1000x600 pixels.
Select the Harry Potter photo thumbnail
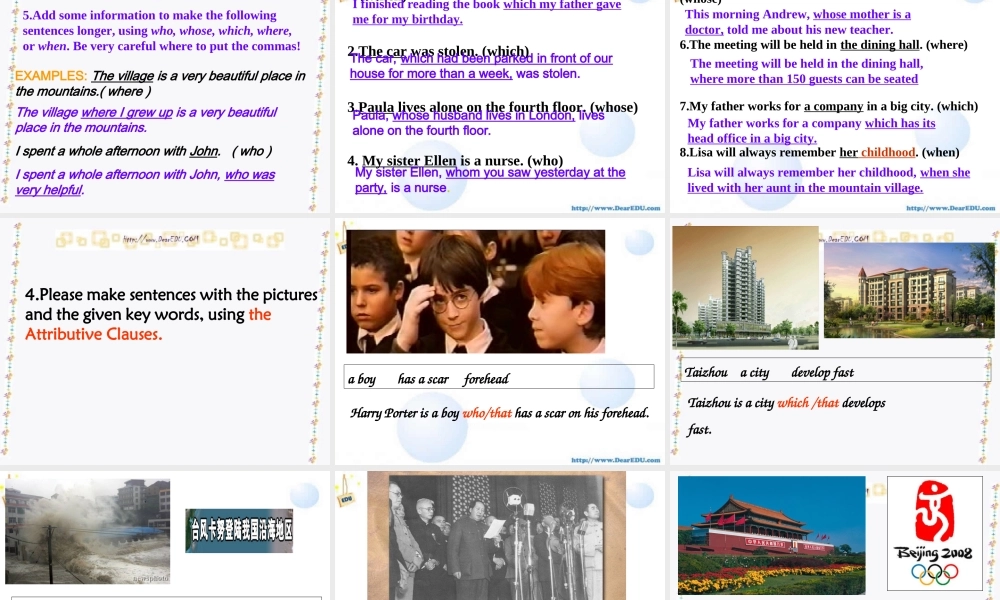[475, 291]
